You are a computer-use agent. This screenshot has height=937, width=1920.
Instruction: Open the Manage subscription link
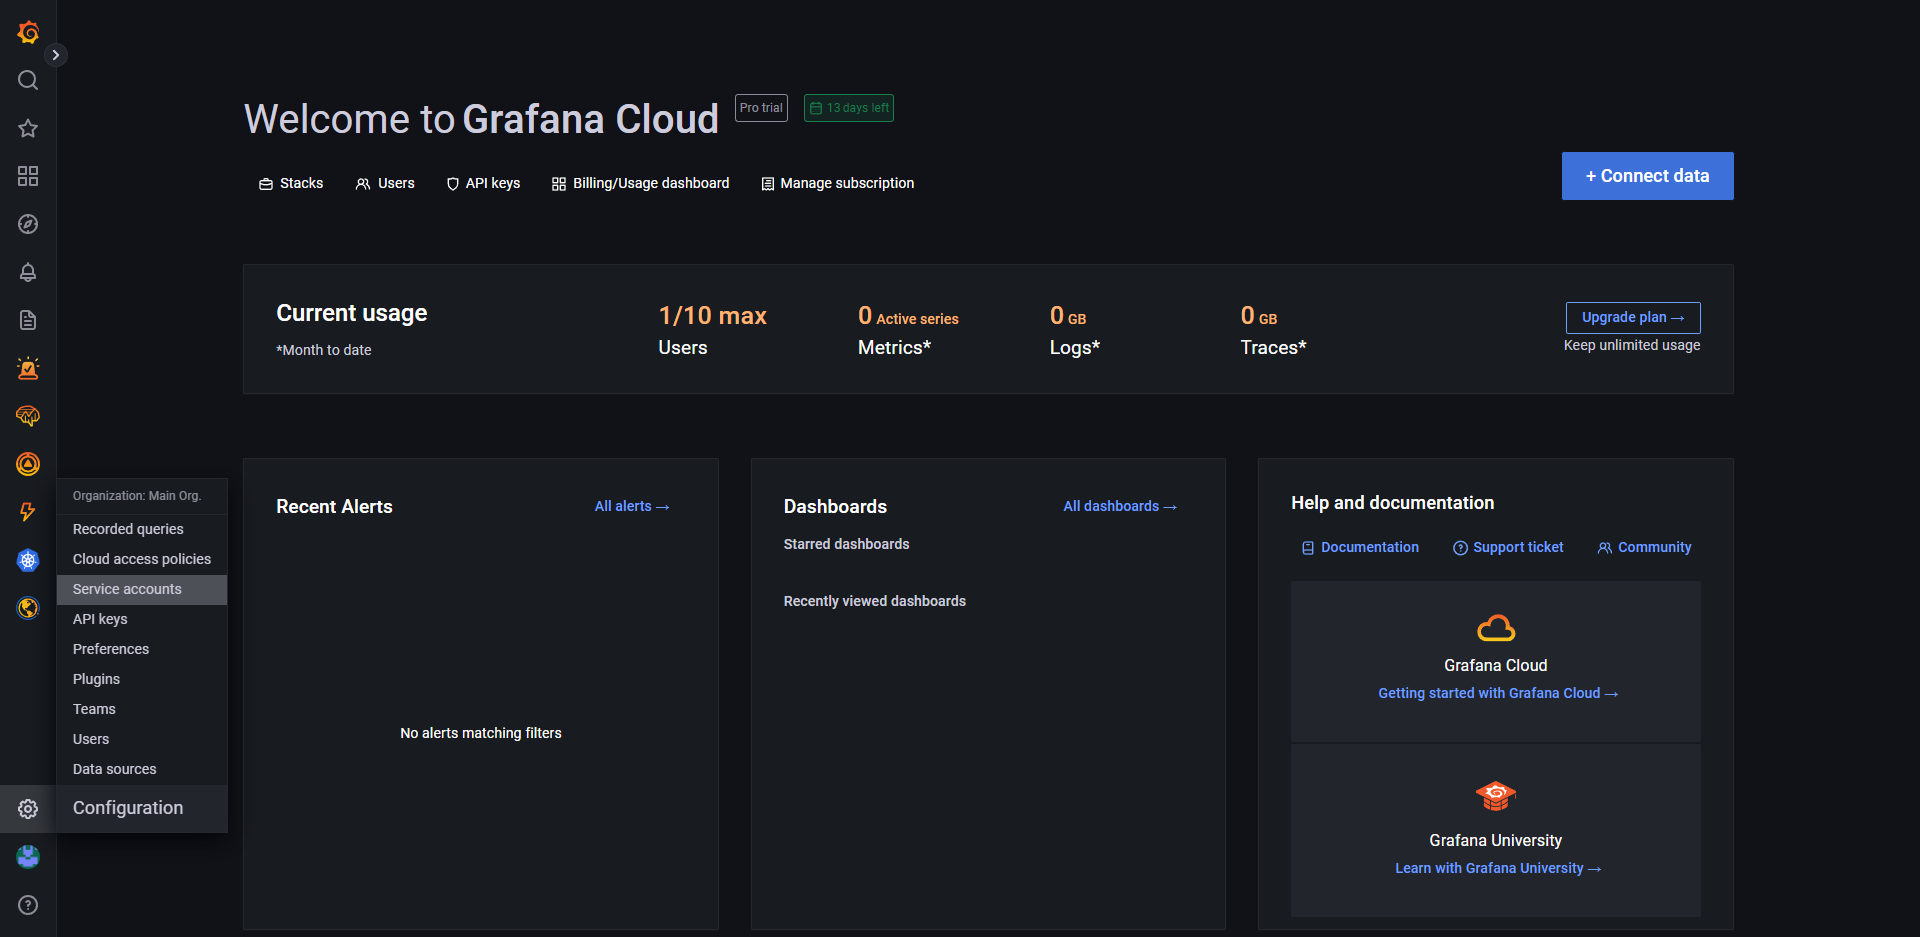coord(838,183)
